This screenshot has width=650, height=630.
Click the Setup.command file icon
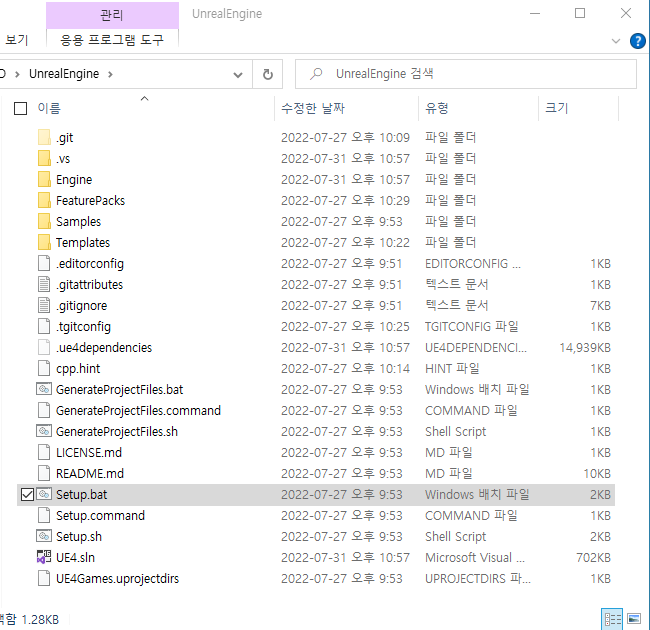click(44, 515)
